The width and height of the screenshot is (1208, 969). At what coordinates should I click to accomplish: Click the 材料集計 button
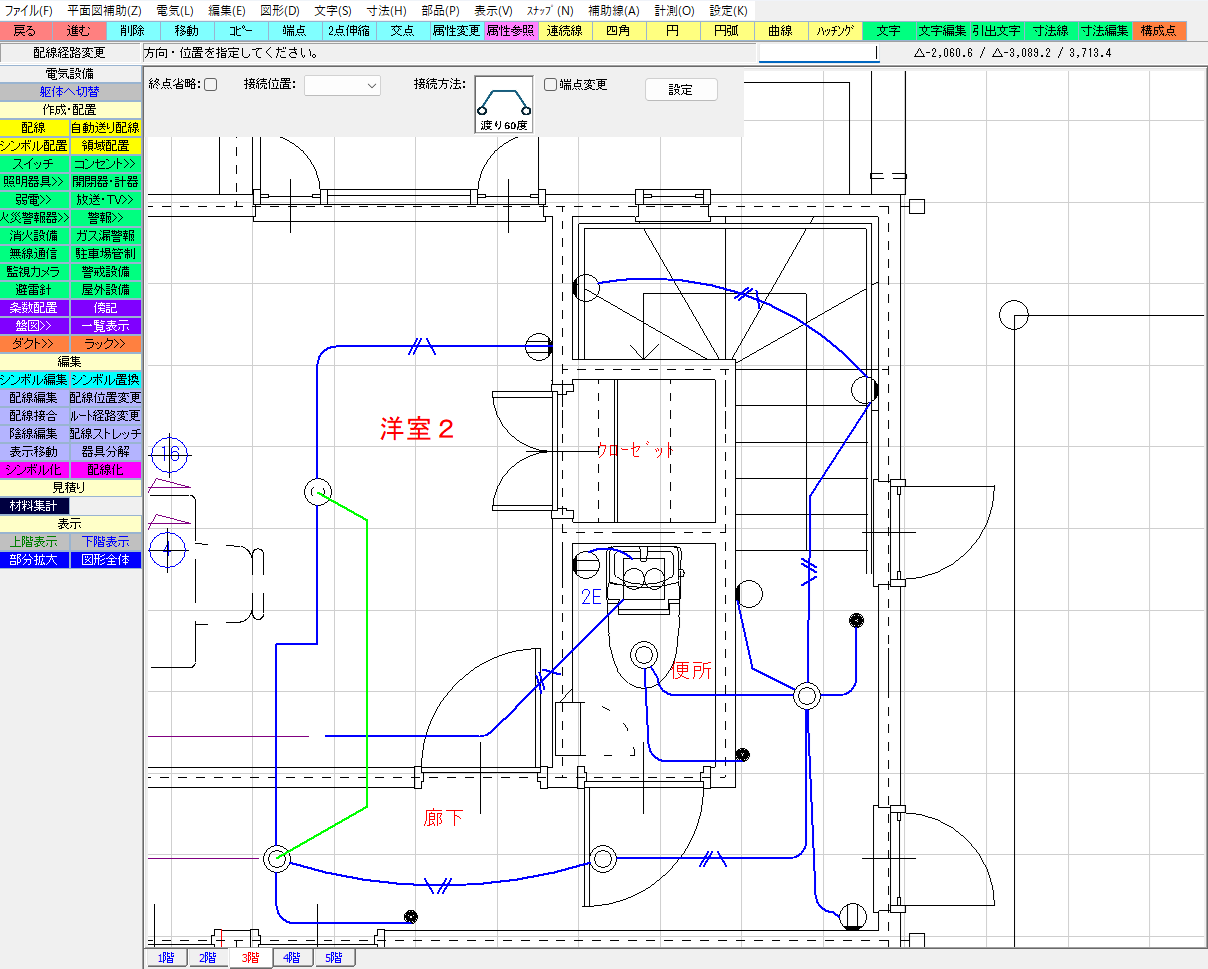[x=35, y=506]
